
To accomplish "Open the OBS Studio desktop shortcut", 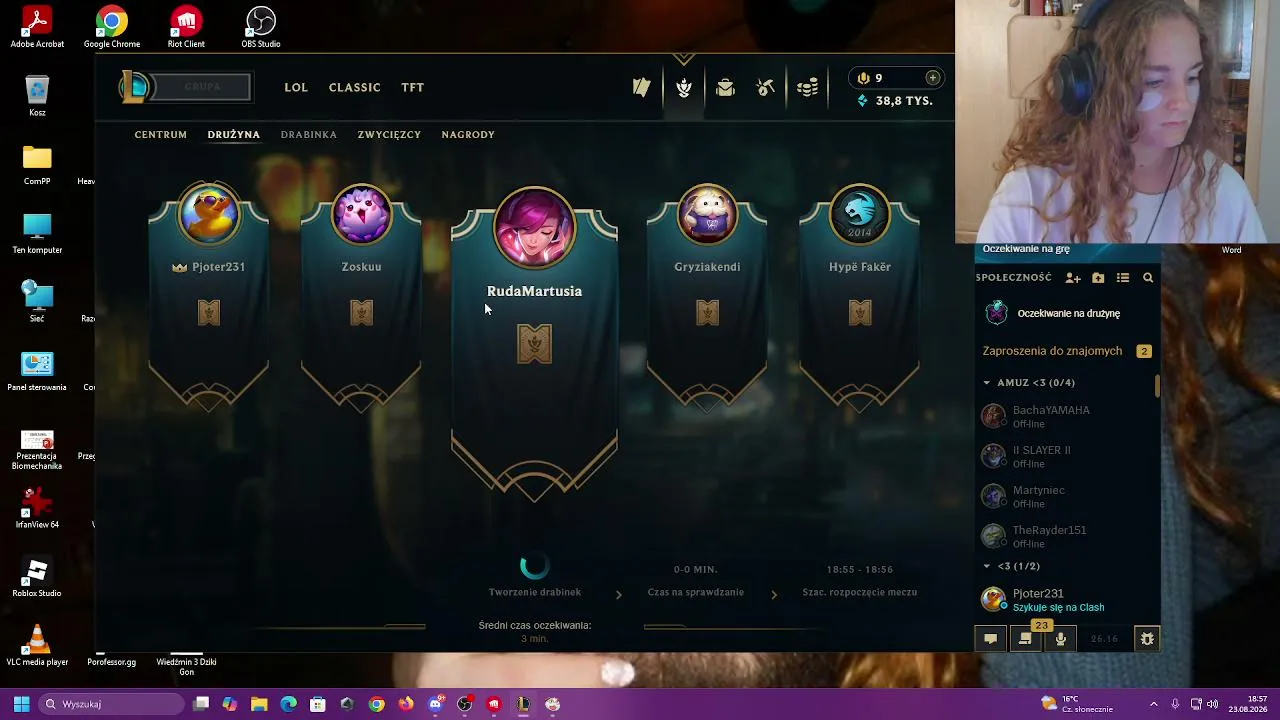I will (260, 28).
